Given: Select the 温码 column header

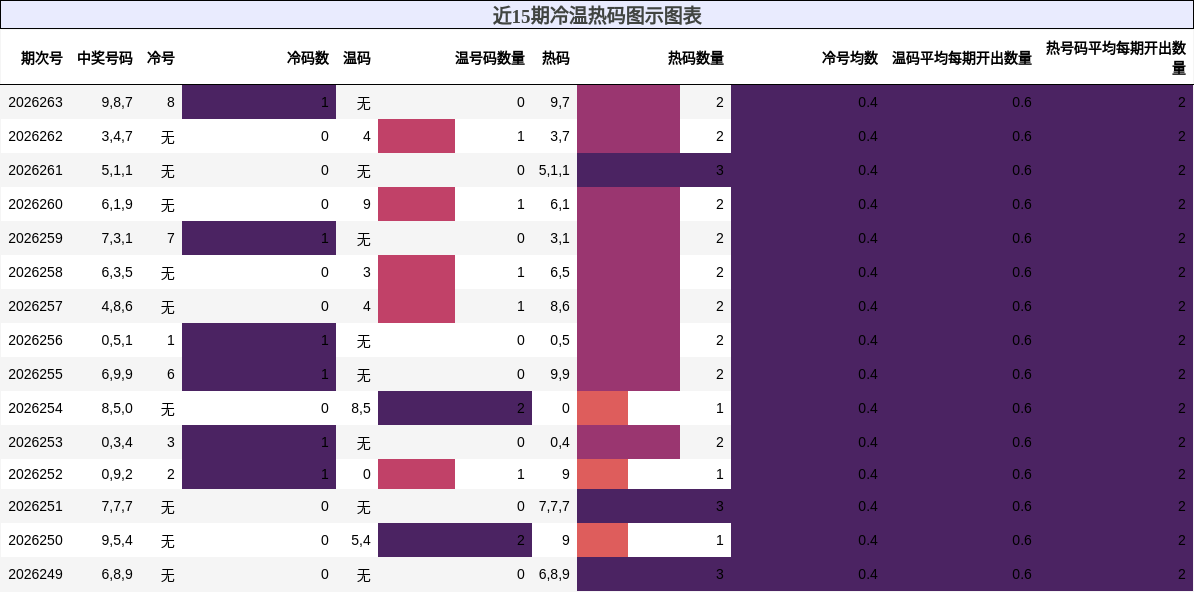Looking at the screenshot, I should (356, 58).
